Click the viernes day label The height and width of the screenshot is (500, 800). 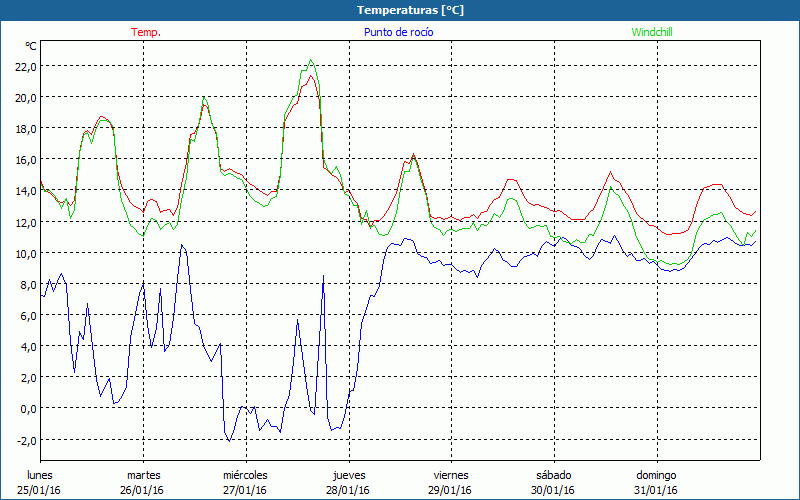pos(451,475)
